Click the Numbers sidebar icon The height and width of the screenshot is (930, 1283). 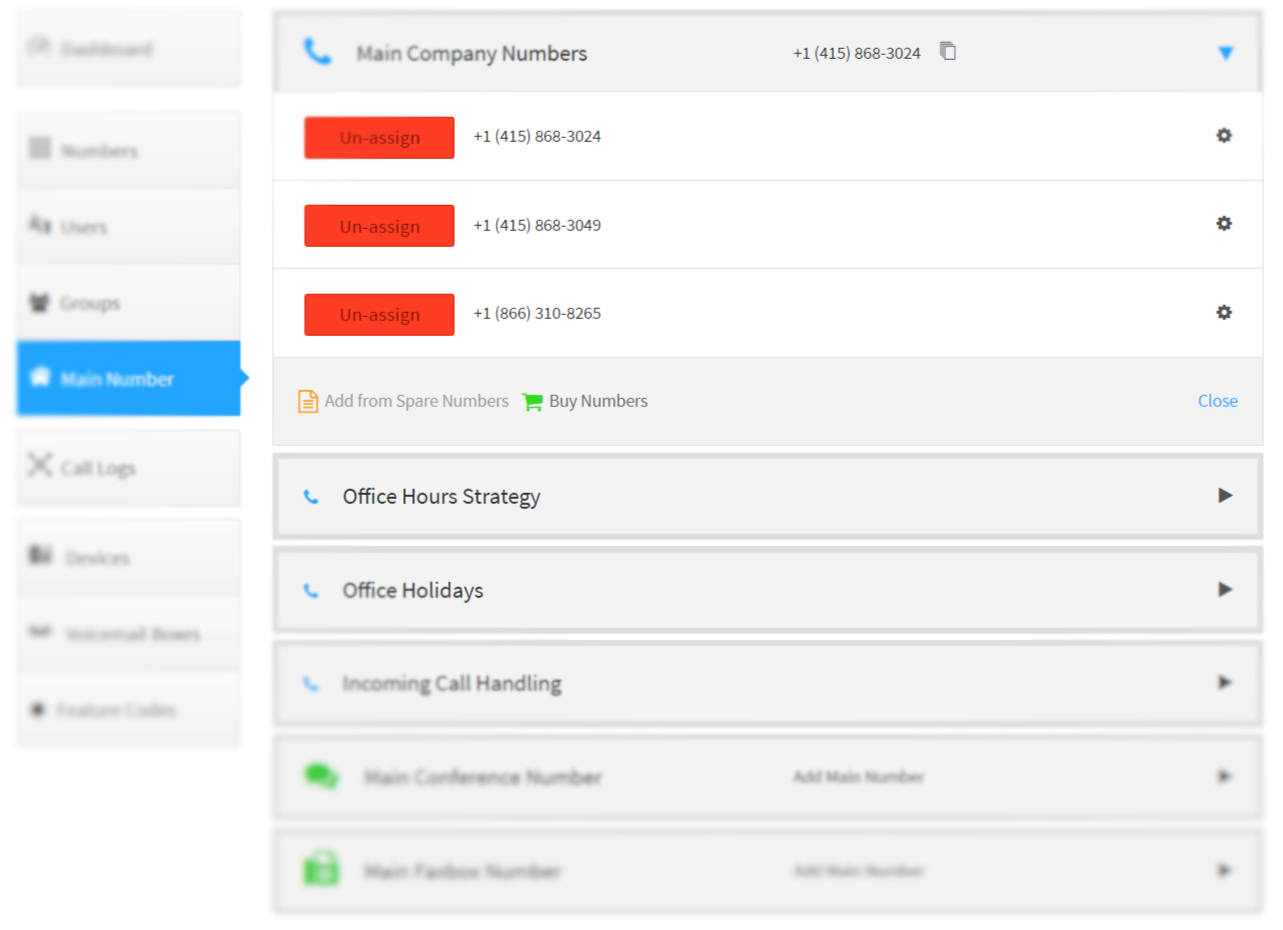pos(40,149)
